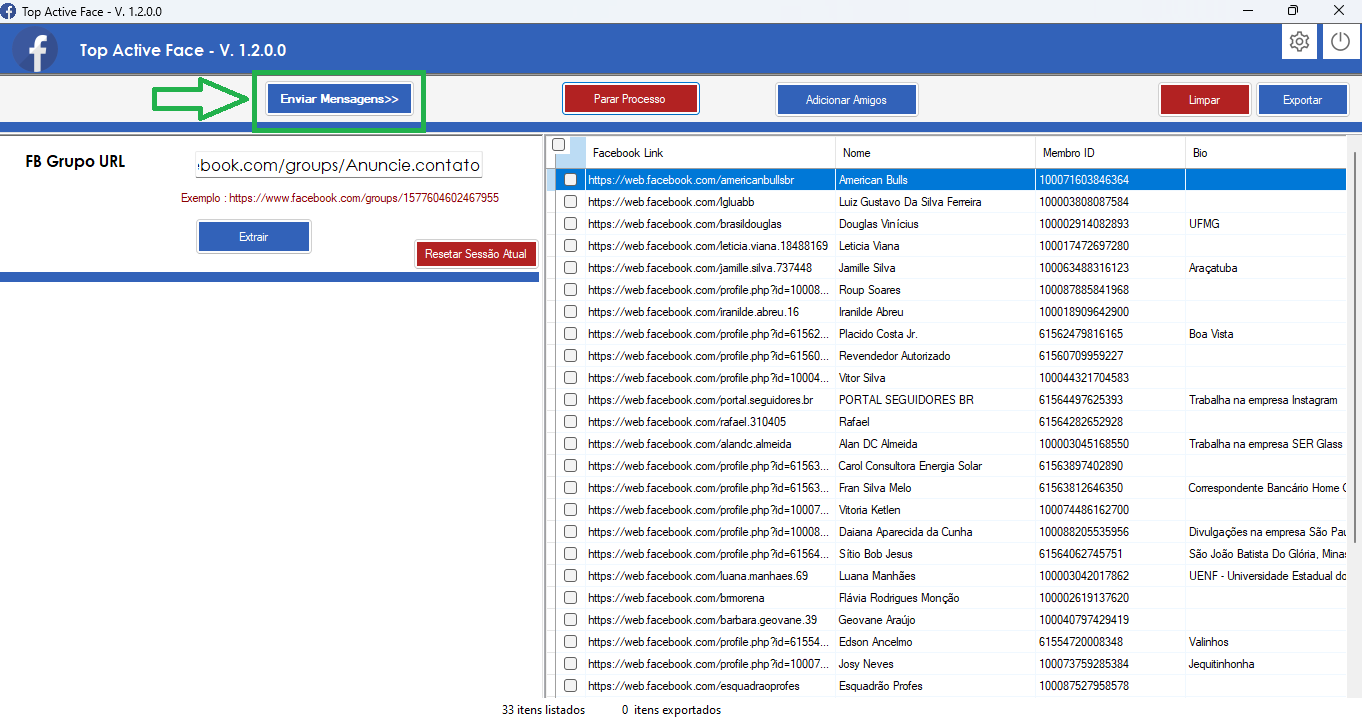Click member ID 100071603846364

(x=1084, y=180)
